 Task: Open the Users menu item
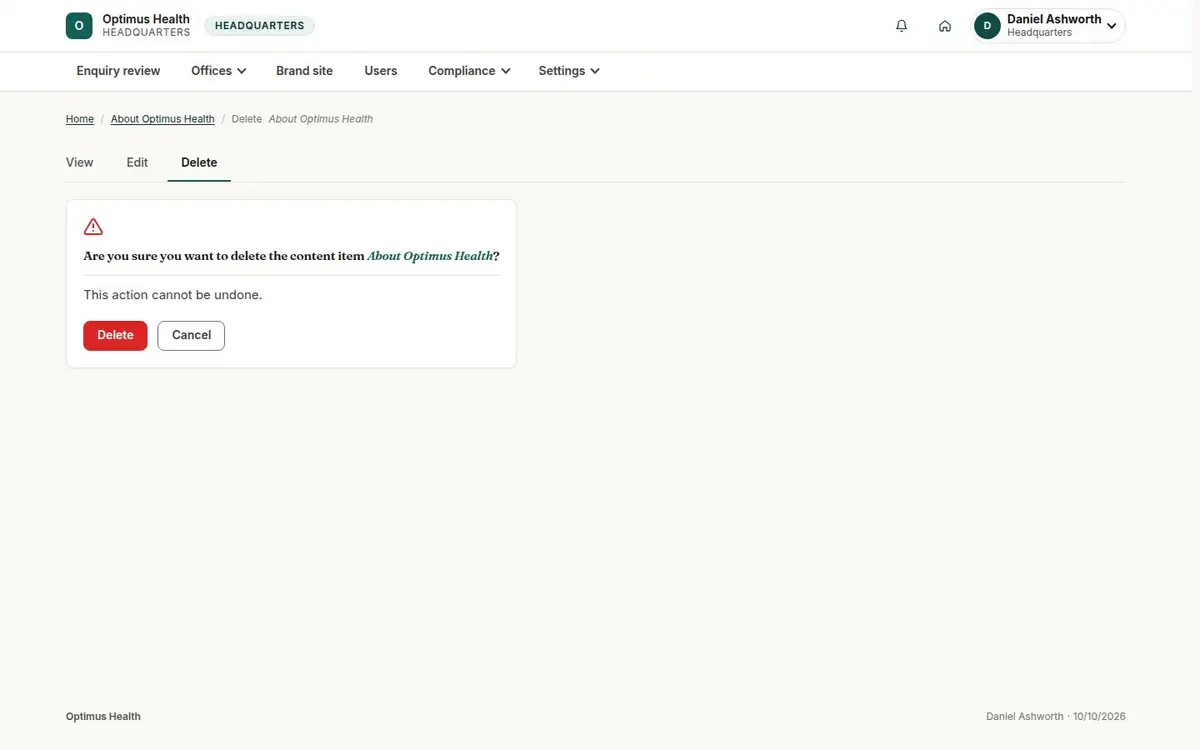point(381,71)
